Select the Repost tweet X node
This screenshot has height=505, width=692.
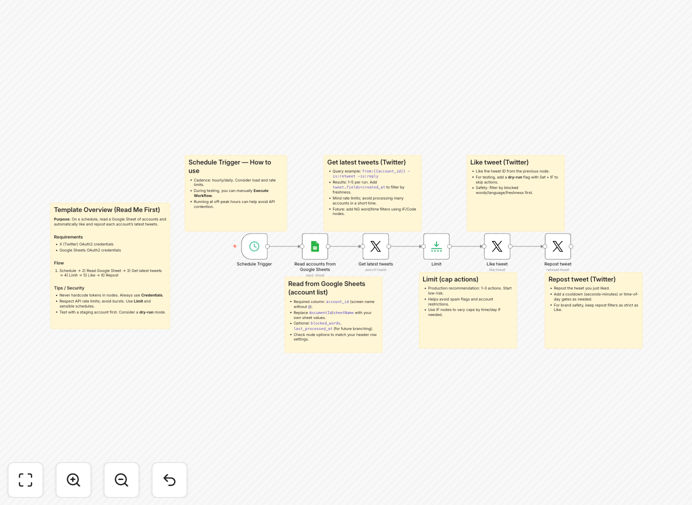(x=558, y=246)
